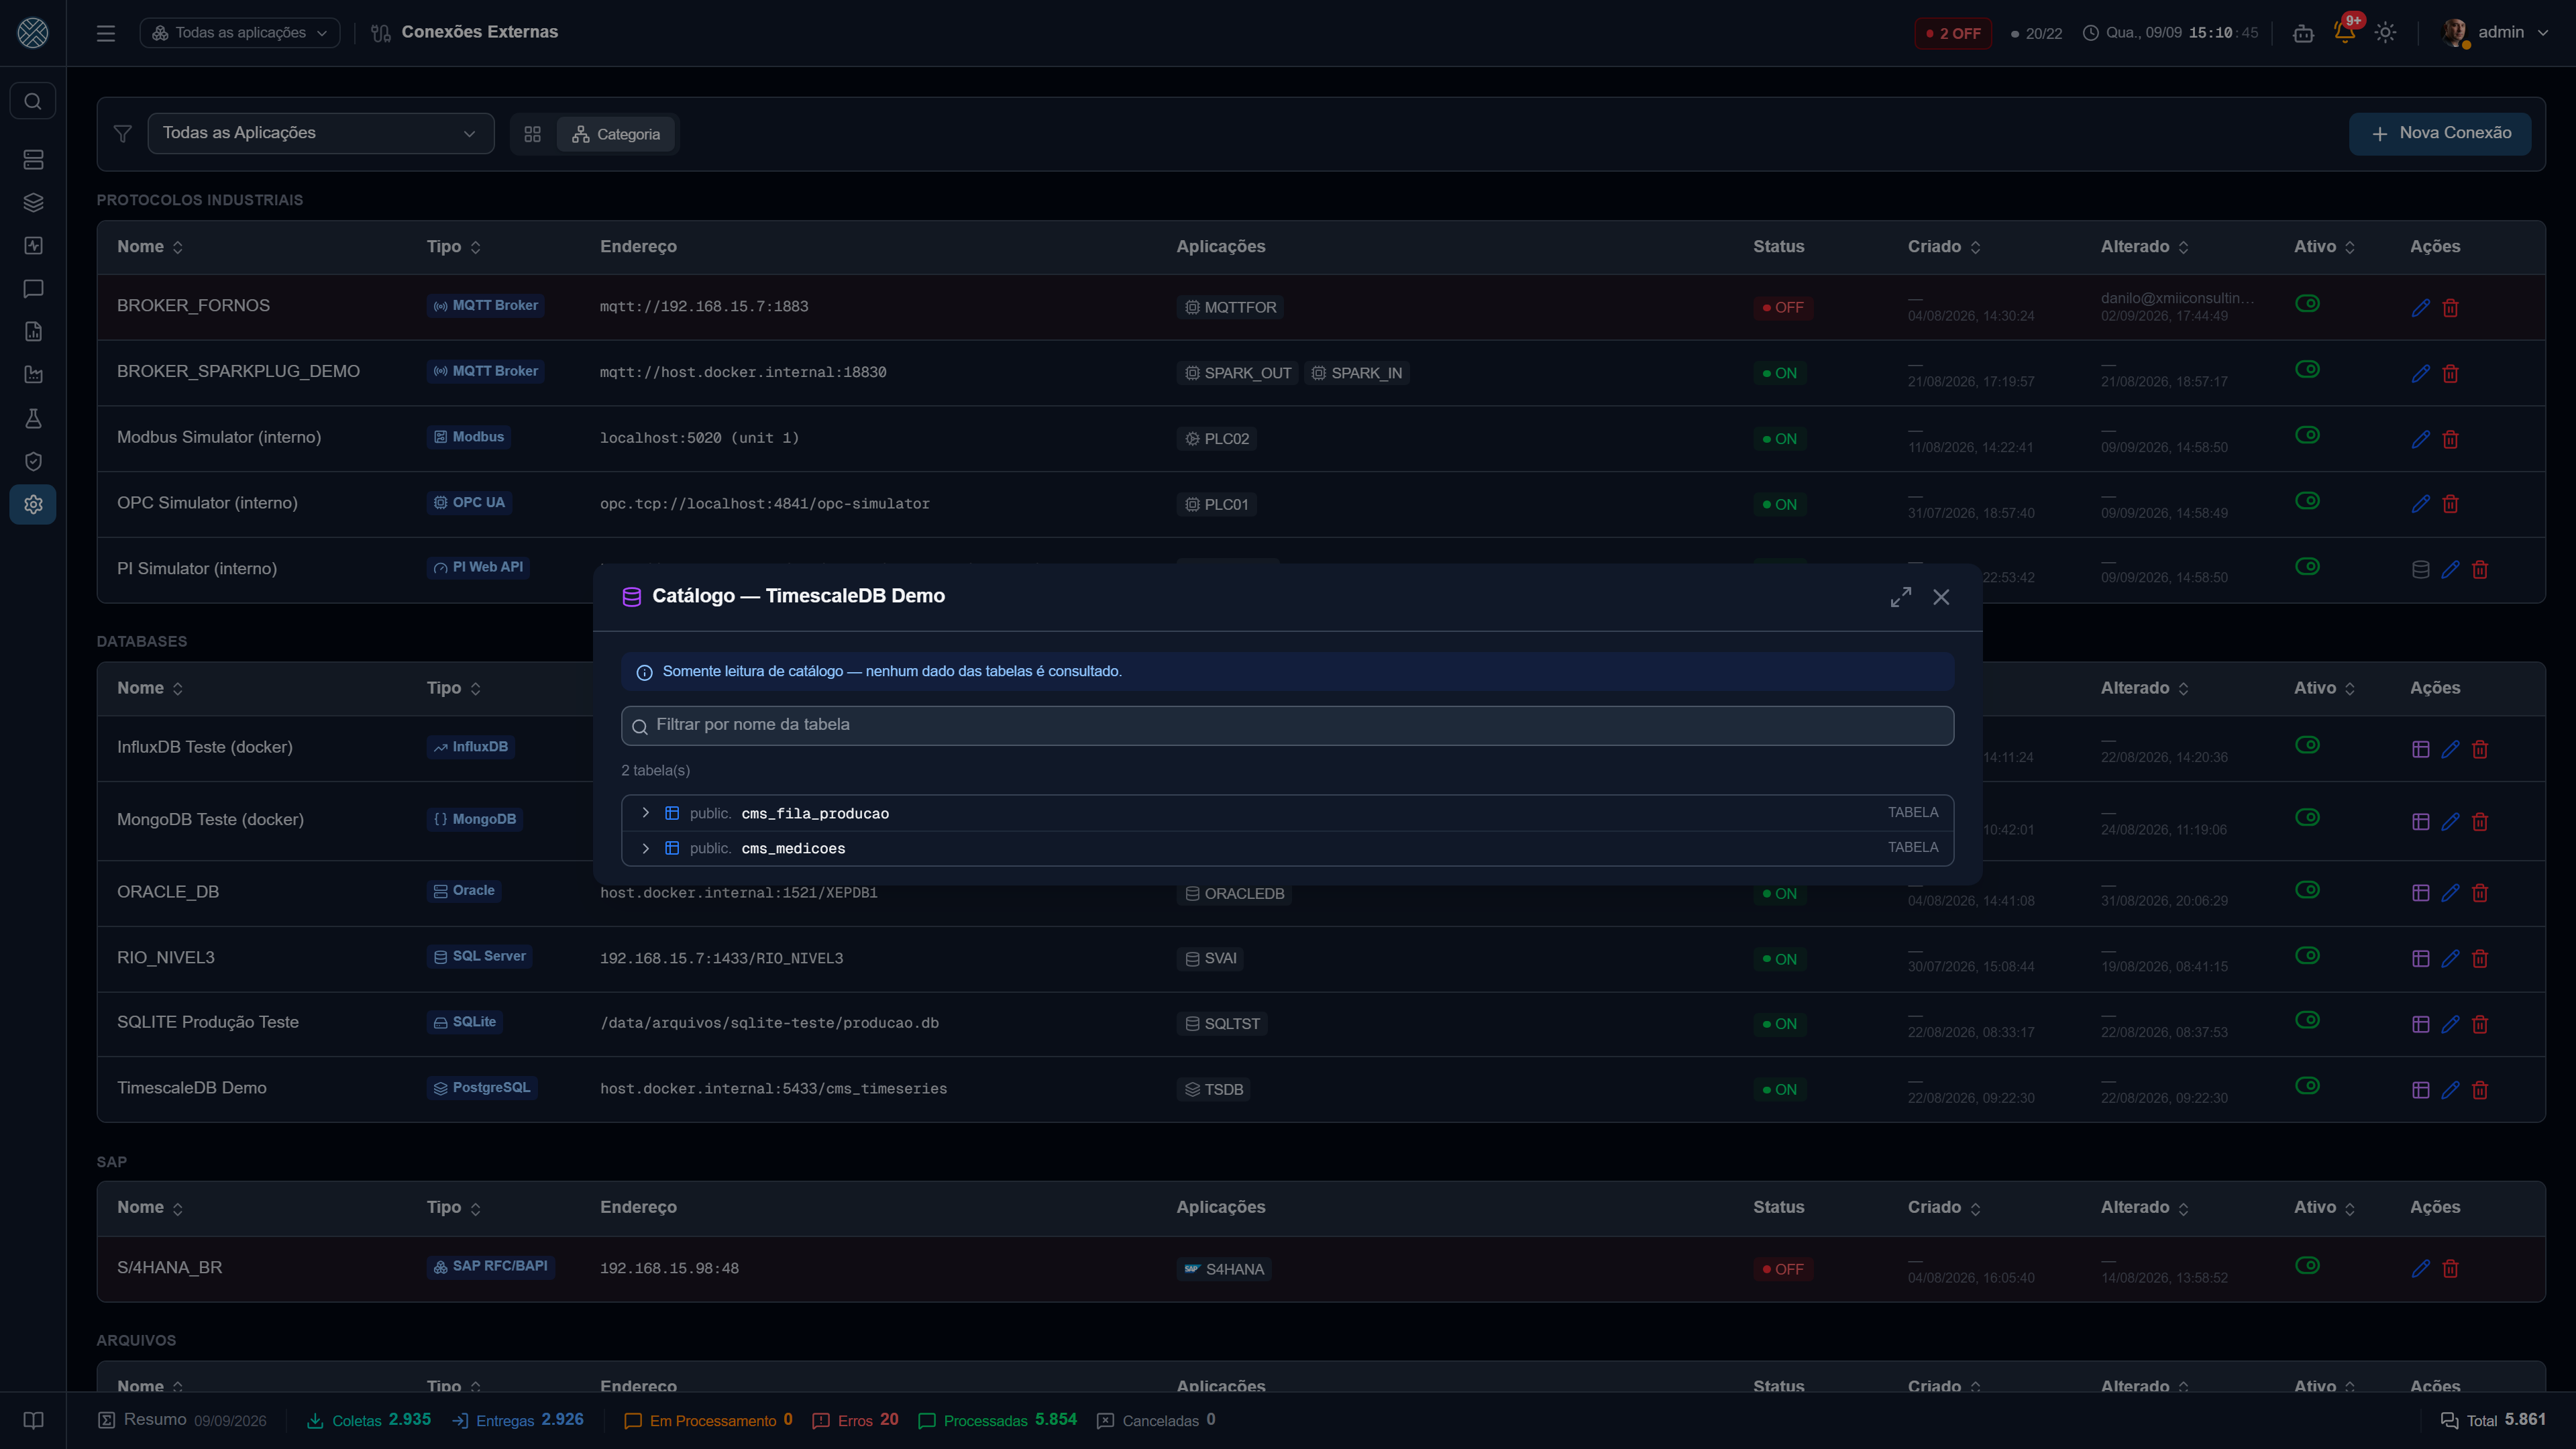Viewport: 2576px width, 1449px height.
Task: Click Nova Conexão button
Action: [2440, 133]
